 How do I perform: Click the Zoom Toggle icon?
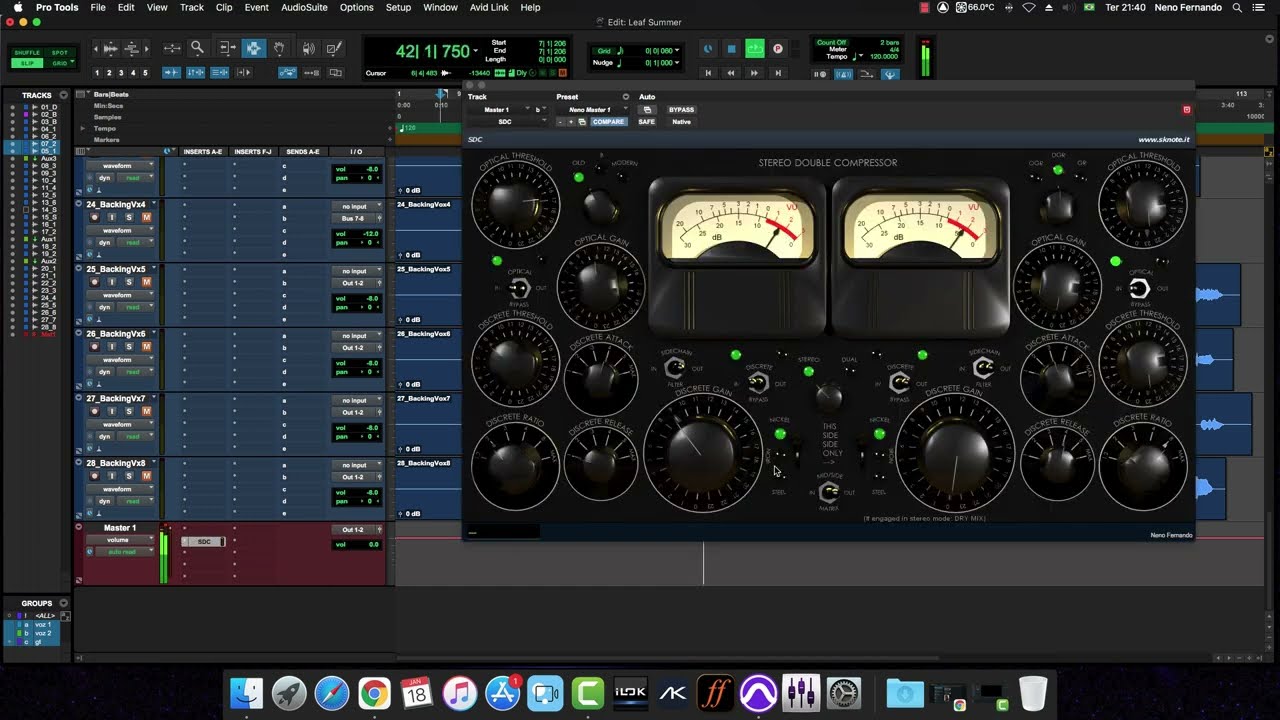pyautogui.click(x=172, y=48)
